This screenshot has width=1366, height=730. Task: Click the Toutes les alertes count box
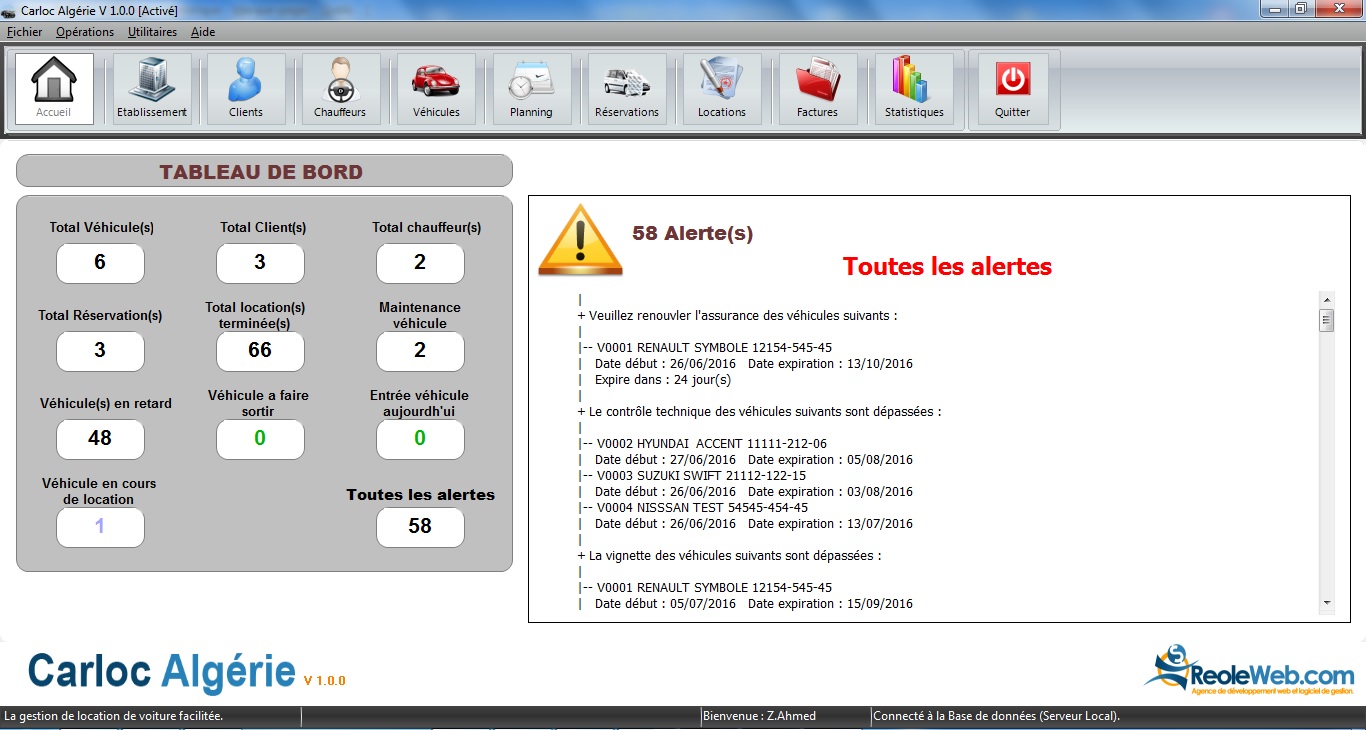420,527
